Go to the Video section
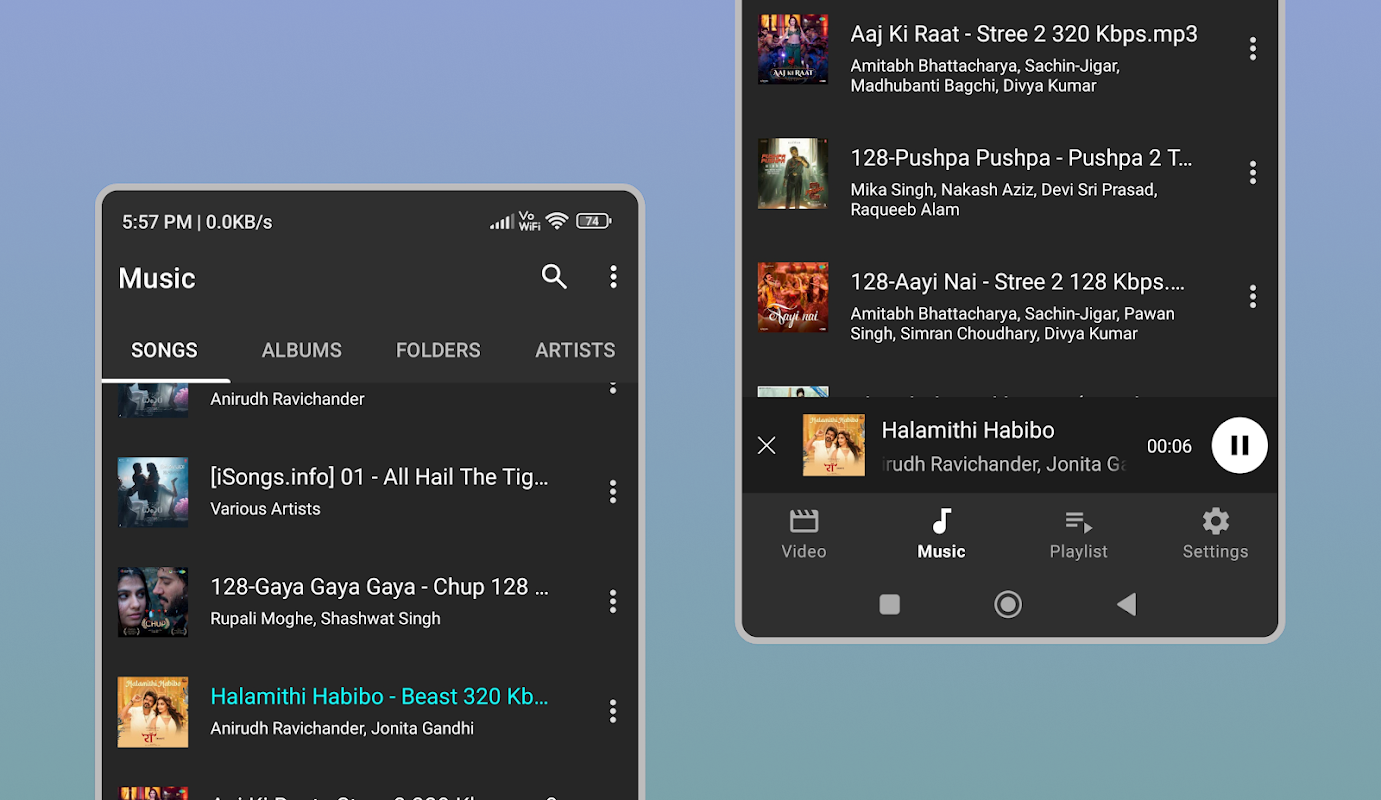This screenshot has width=1381, height=800. (804, 534)
